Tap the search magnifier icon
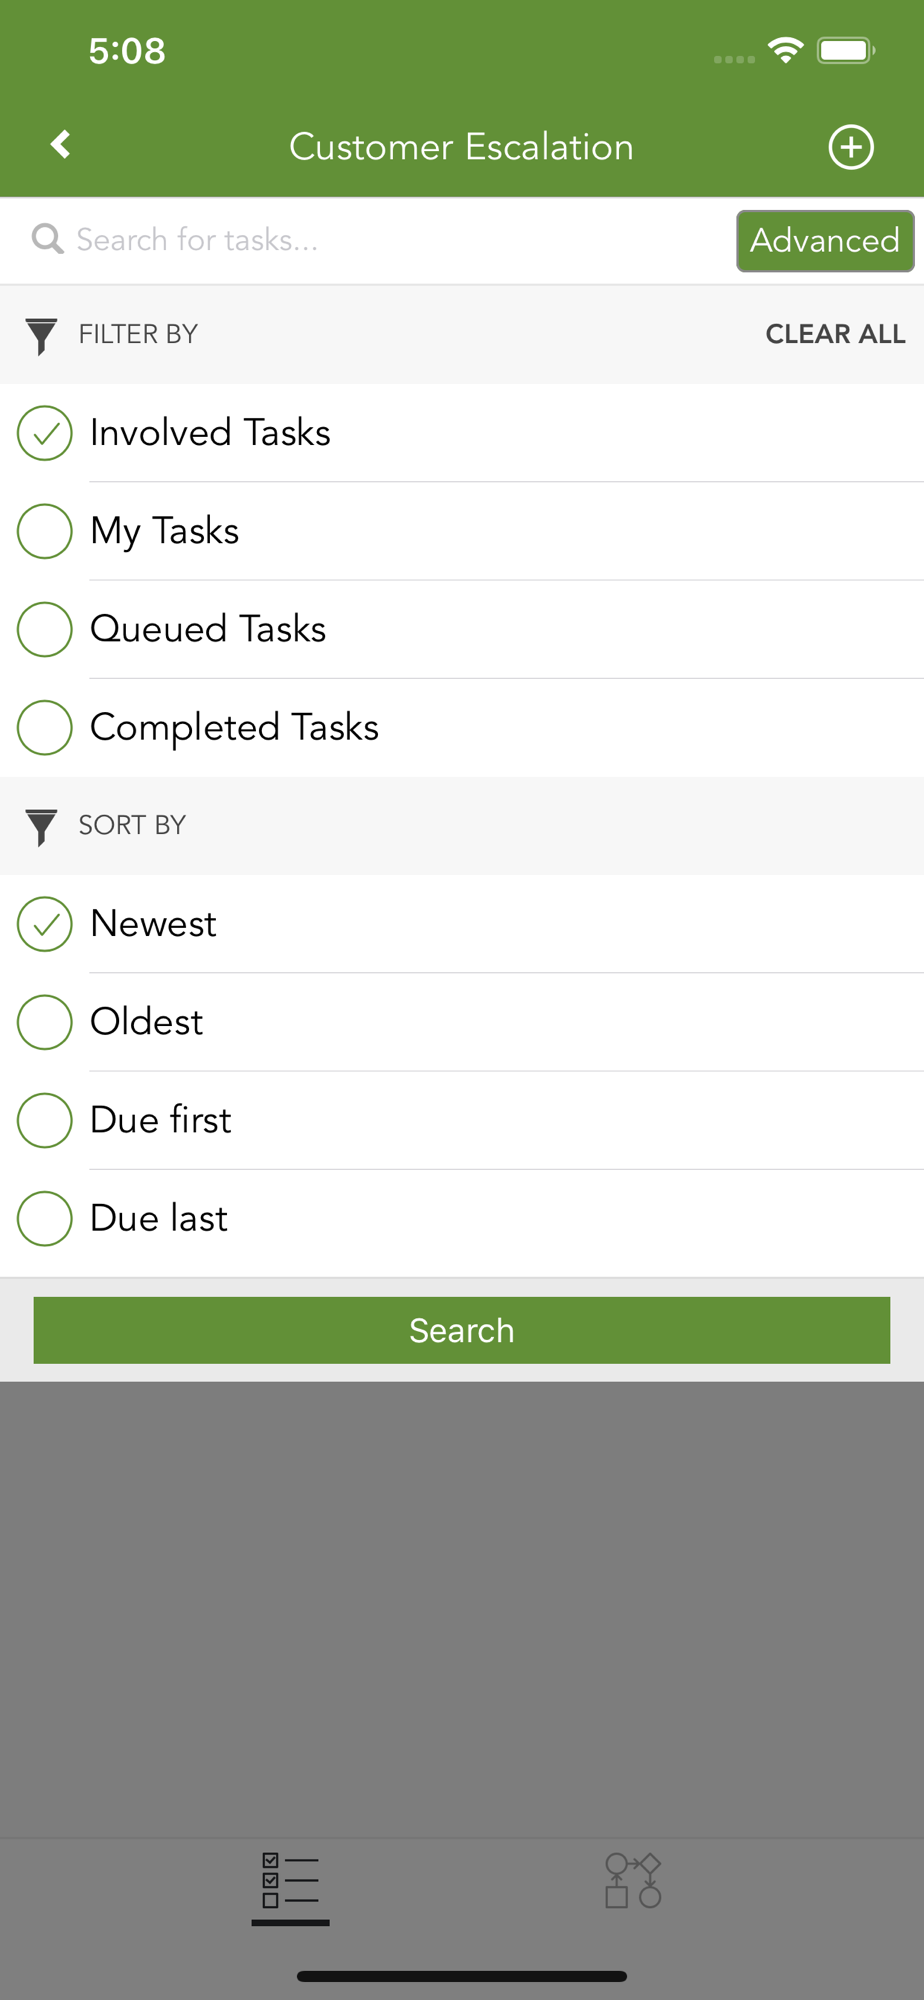 [x=47, y=239]
